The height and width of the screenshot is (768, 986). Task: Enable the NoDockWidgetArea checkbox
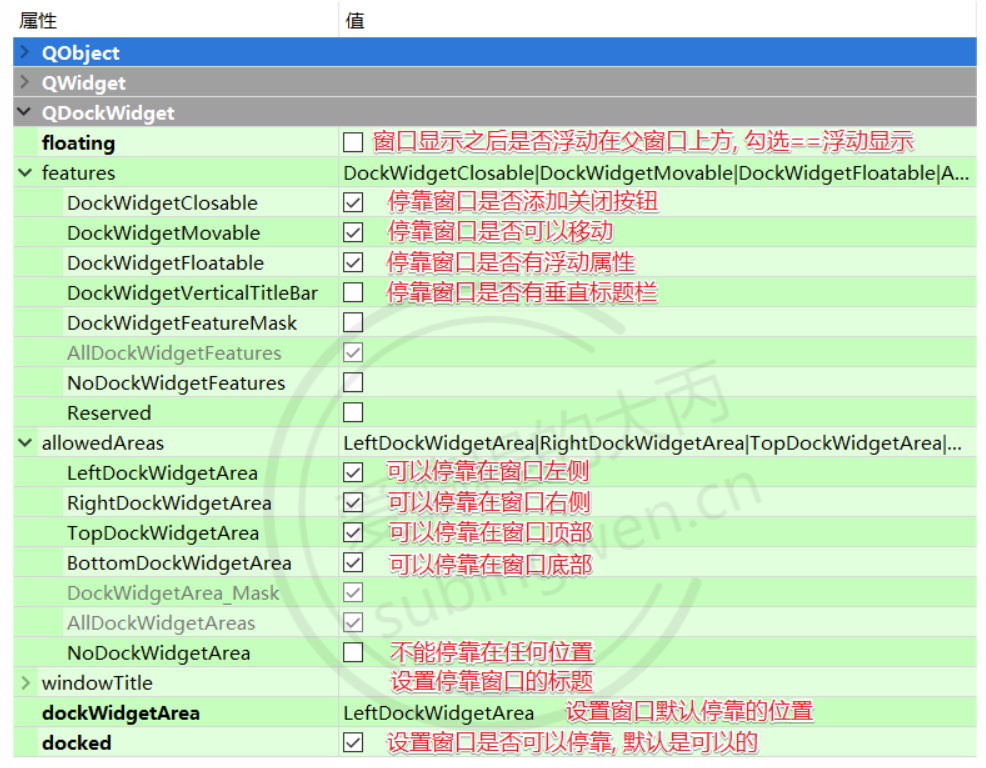click(353, 653)
